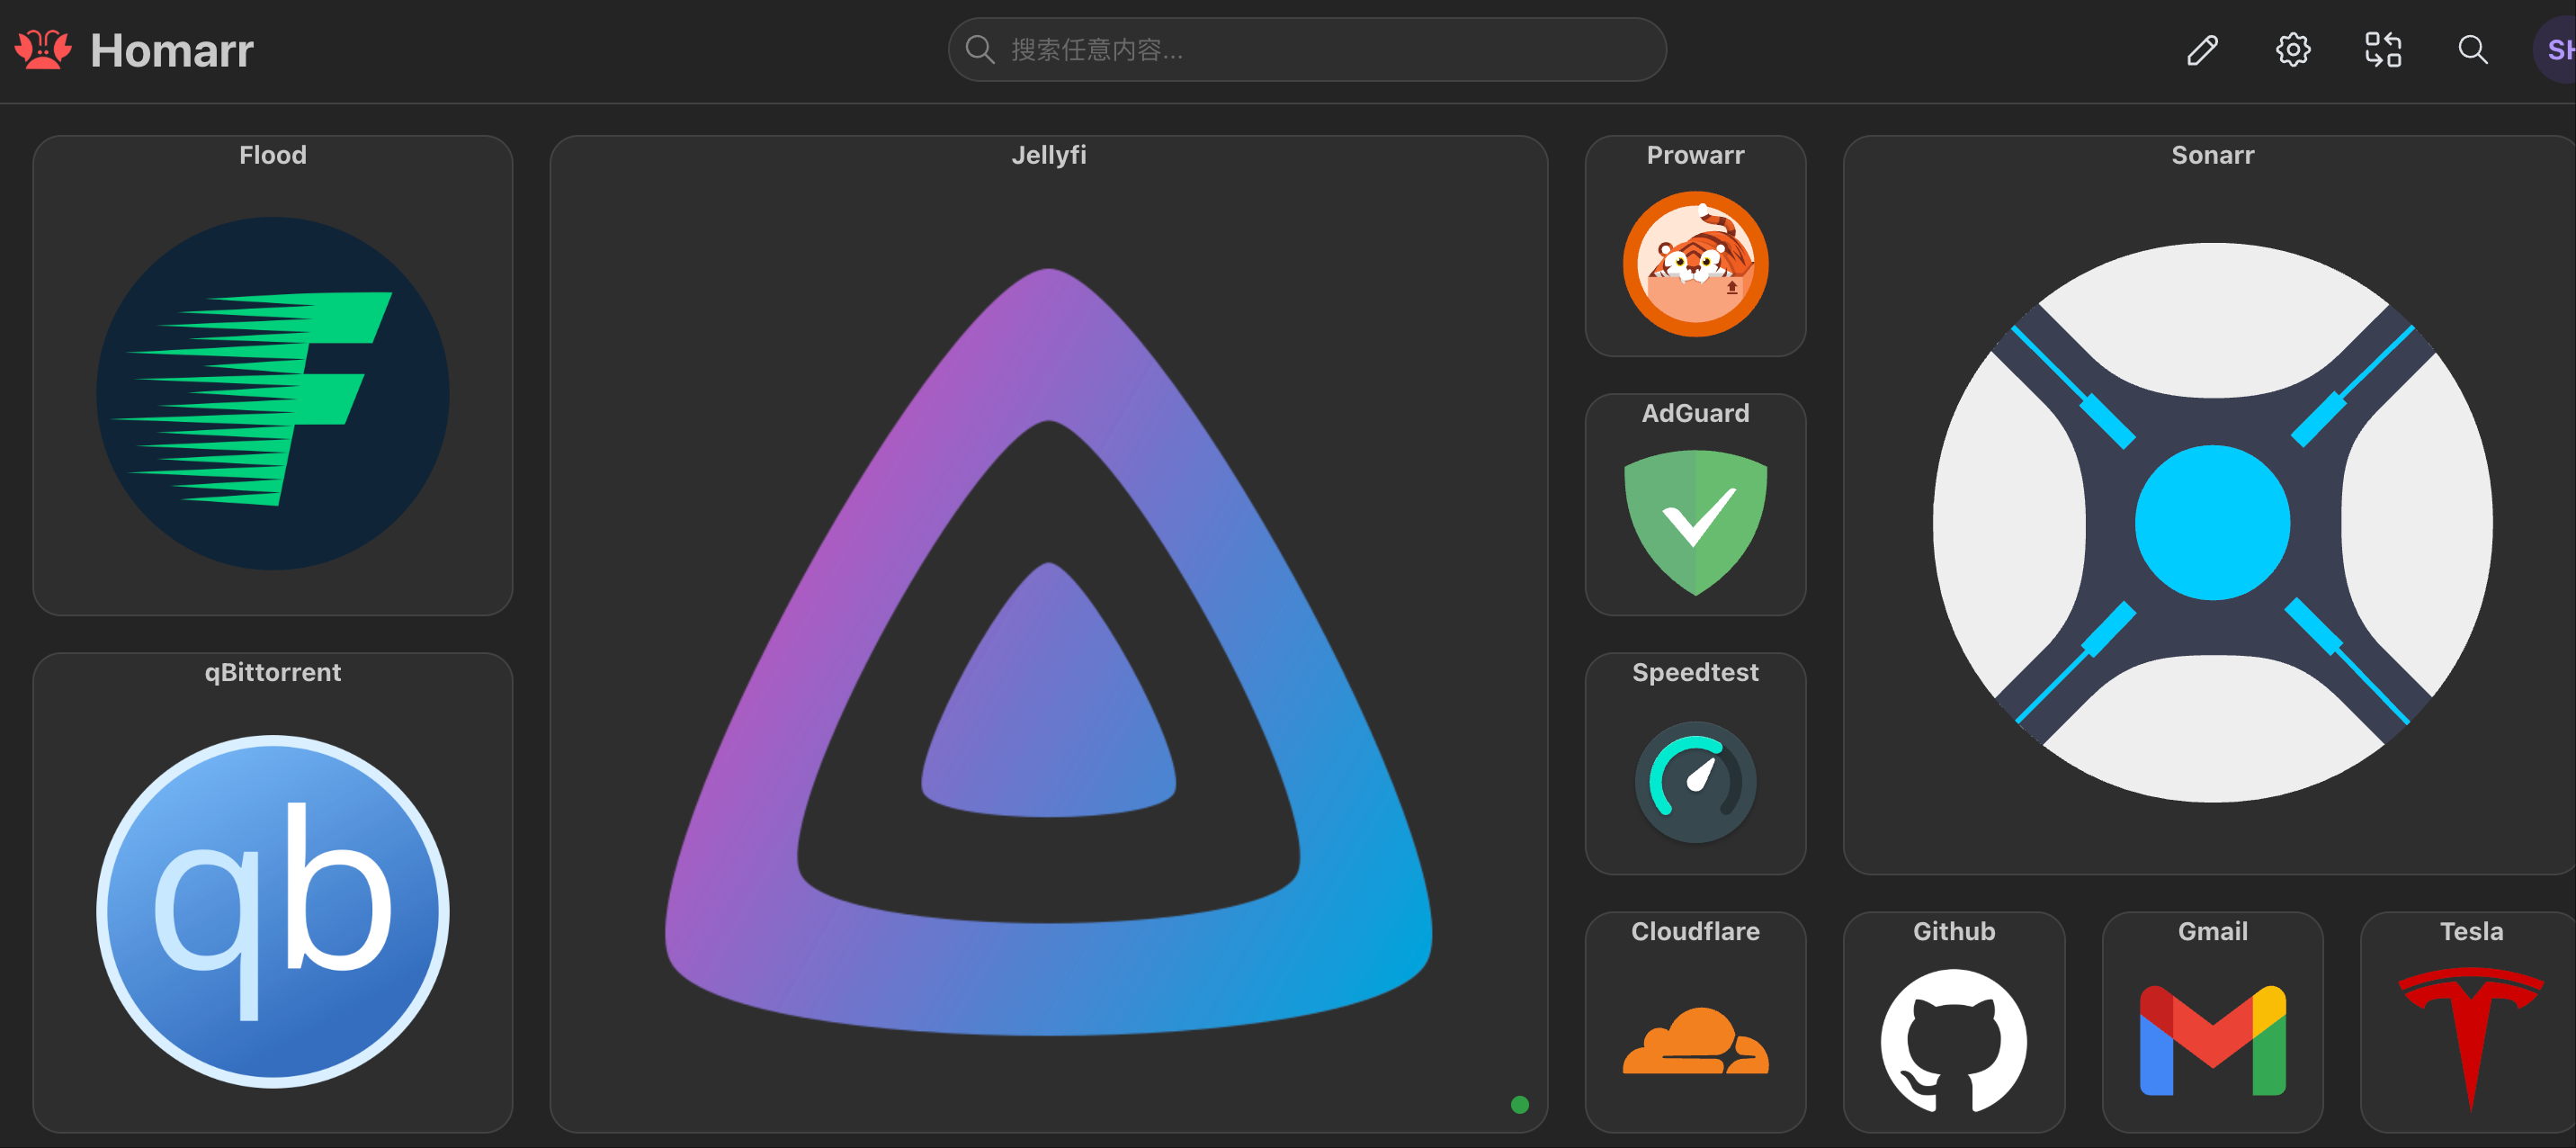
Task: Click the Sonarr tile title label
Action: [2212, 155]
